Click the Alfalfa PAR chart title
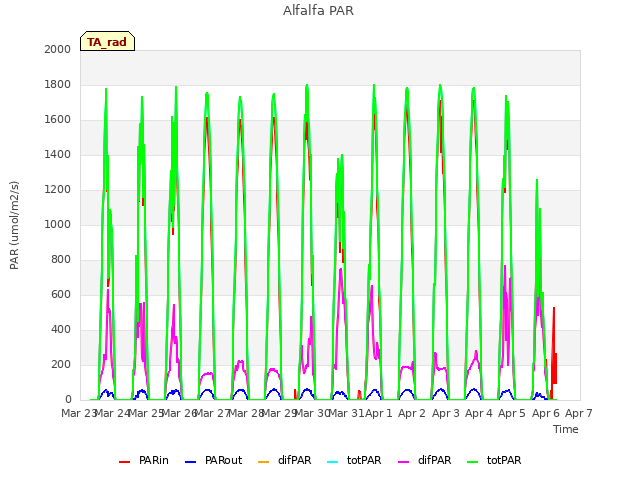 point(318,10)
